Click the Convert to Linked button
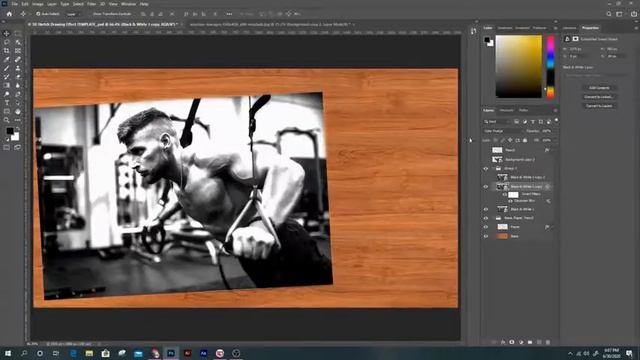Viewport: 640px width, 360px height. point(599,97)
